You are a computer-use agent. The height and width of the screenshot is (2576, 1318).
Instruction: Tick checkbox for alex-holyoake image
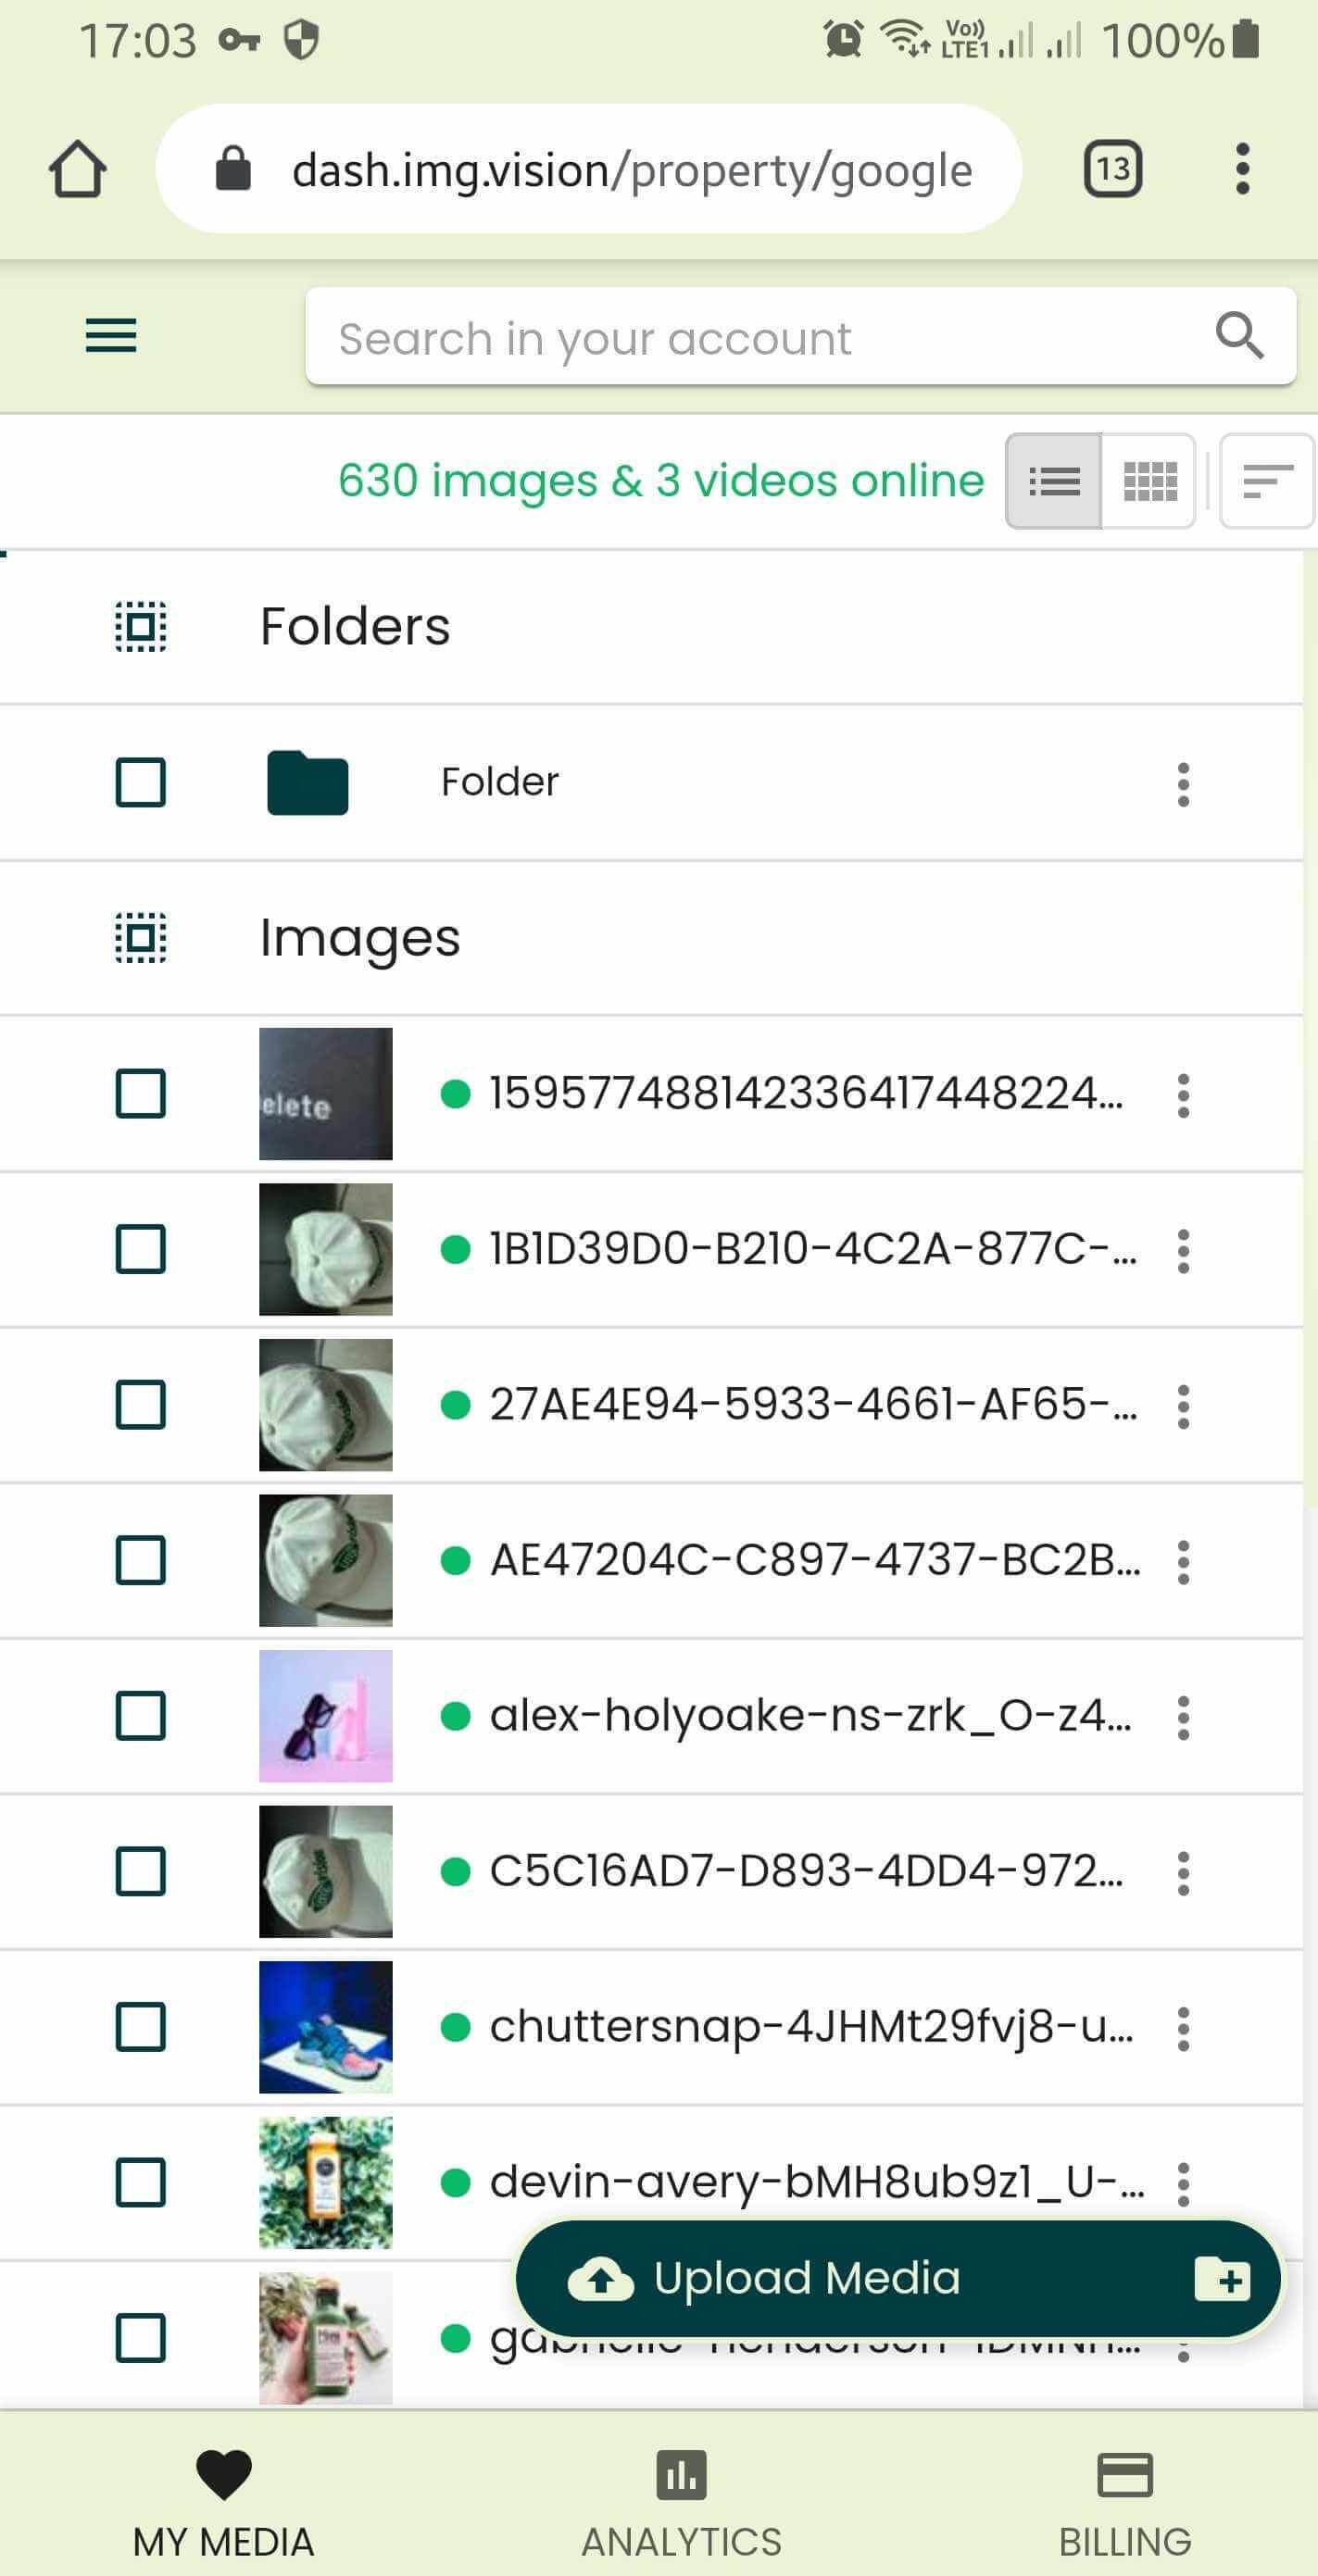pyautogui.click(x=141, y=1716)
